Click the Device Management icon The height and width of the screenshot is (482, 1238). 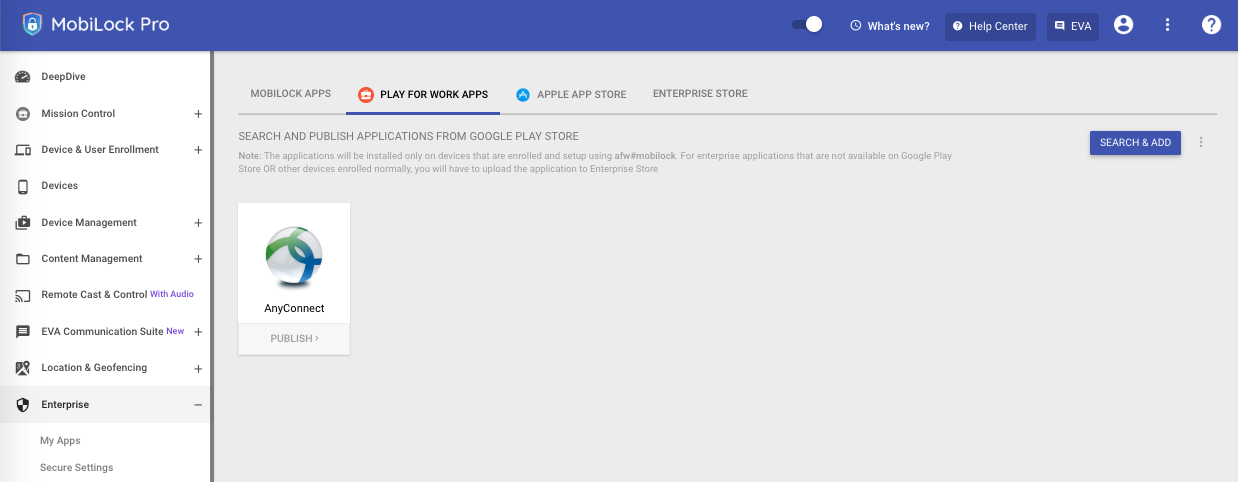(23, 223)
